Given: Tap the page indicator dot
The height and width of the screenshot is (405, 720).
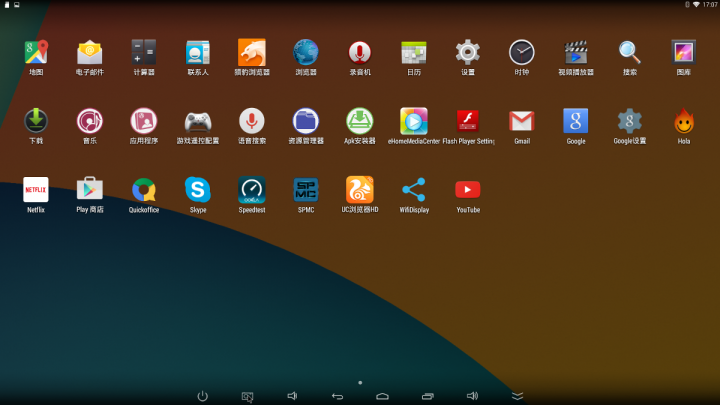Looking at the screenshot, I should [360, 382].
